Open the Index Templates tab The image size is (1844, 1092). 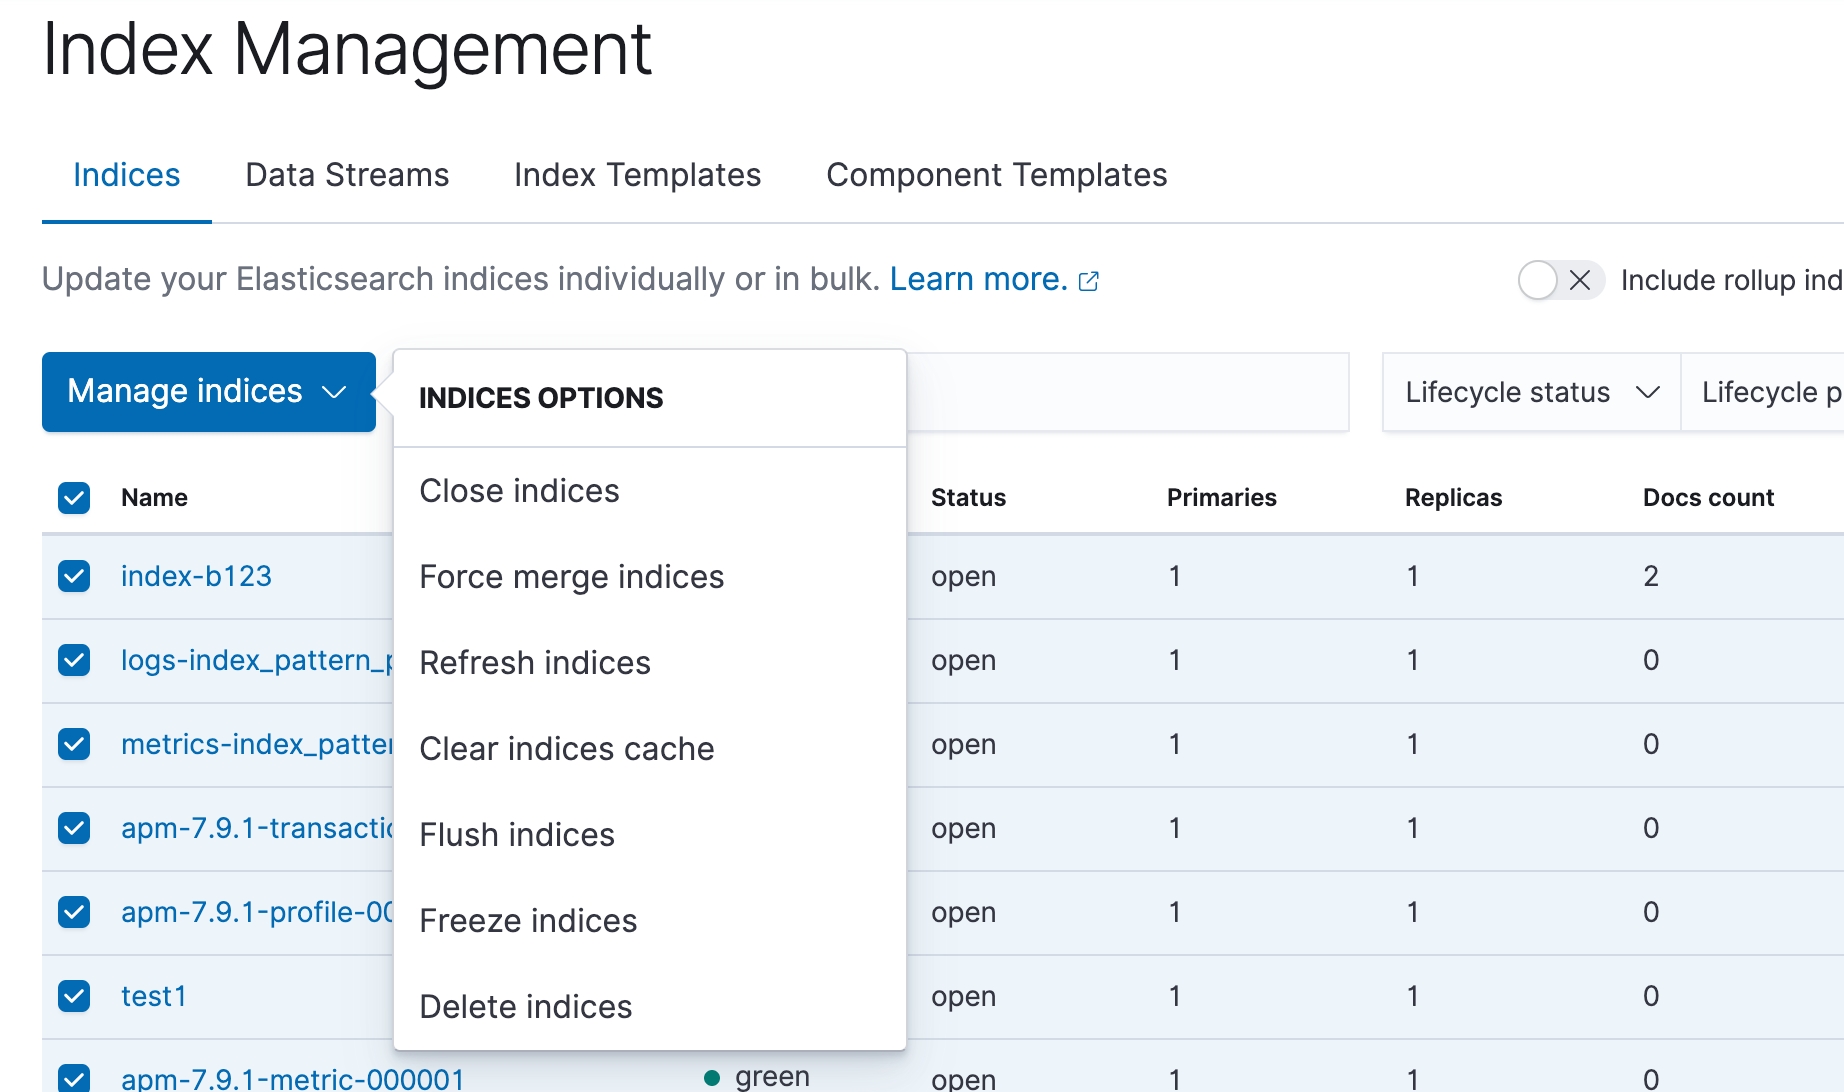click(637, 175)
